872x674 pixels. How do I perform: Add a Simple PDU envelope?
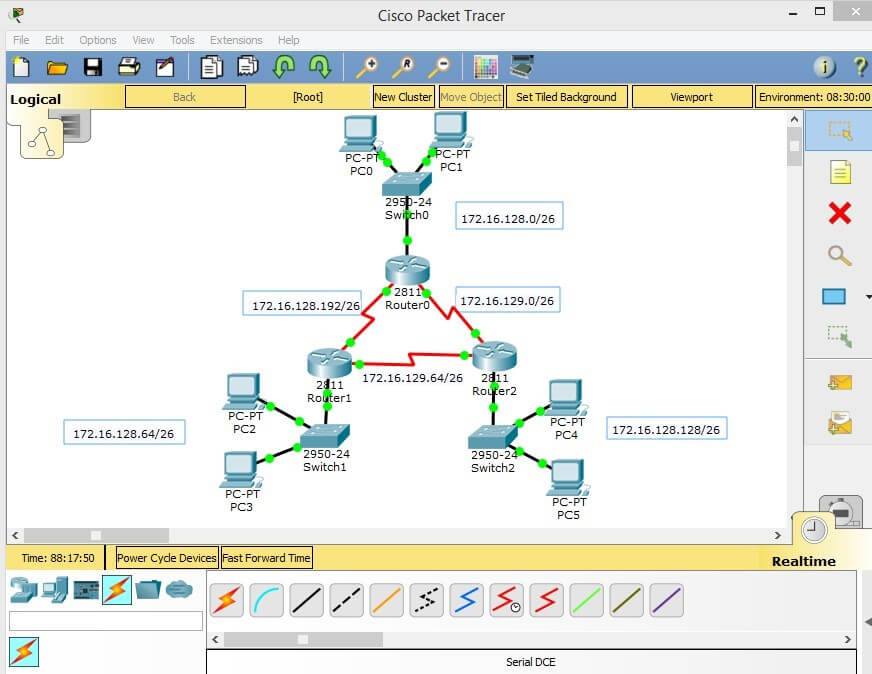tap(840, 383)
